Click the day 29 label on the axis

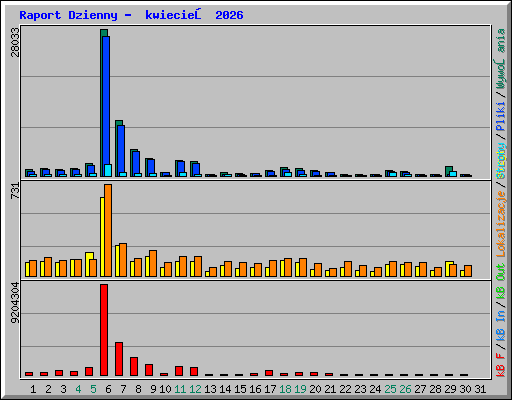pyautogui.click(x=450, y=389)
